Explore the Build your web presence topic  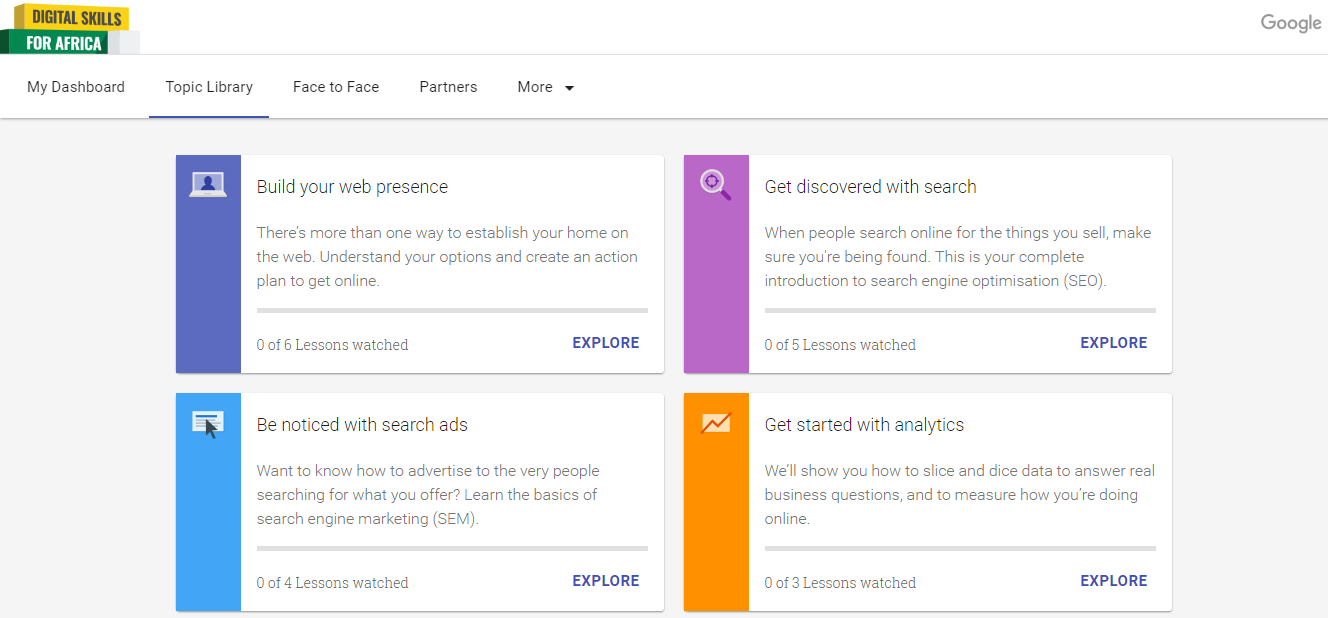click(605, 343)
